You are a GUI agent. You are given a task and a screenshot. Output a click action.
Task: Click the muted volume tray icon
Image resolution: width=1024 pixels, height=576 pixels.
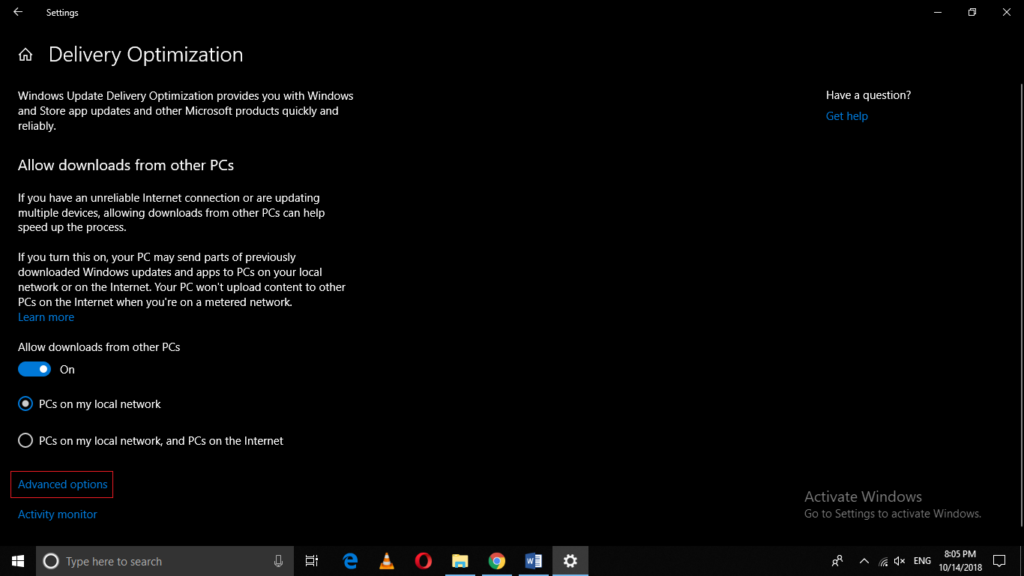pyautogui.click(x=900, y=561)
